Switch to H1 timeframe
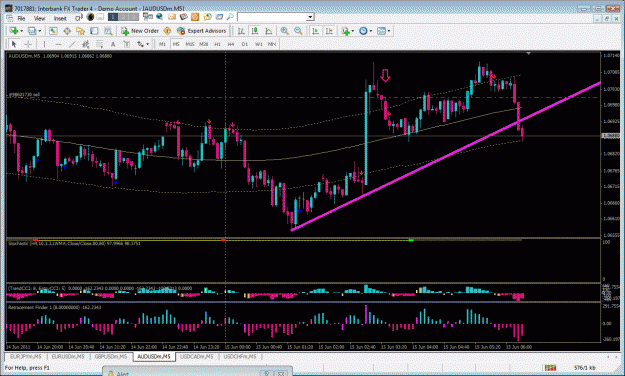625x376 pixels. (x=217, y=44)
